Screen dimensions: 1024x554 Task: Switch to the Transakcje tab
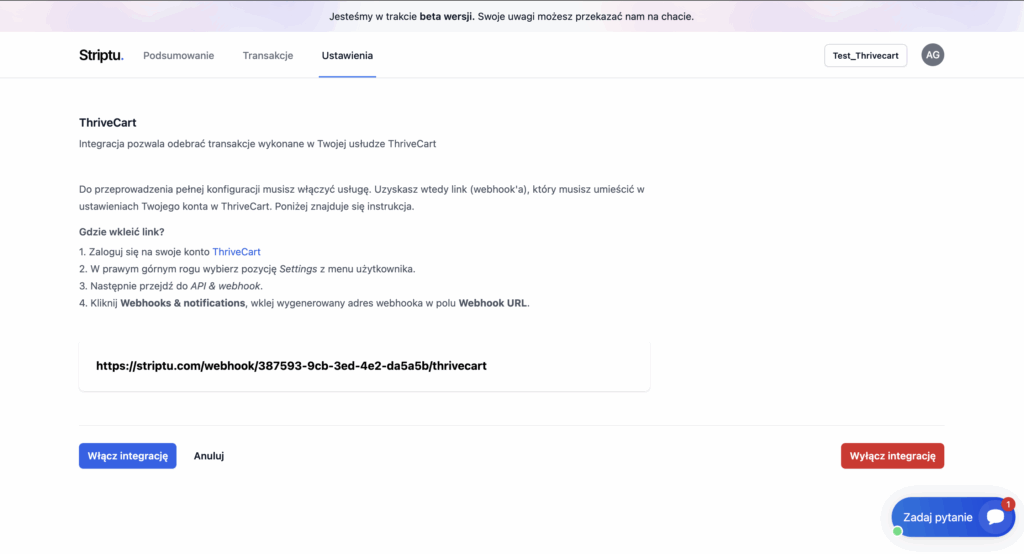tap(267, 56)
